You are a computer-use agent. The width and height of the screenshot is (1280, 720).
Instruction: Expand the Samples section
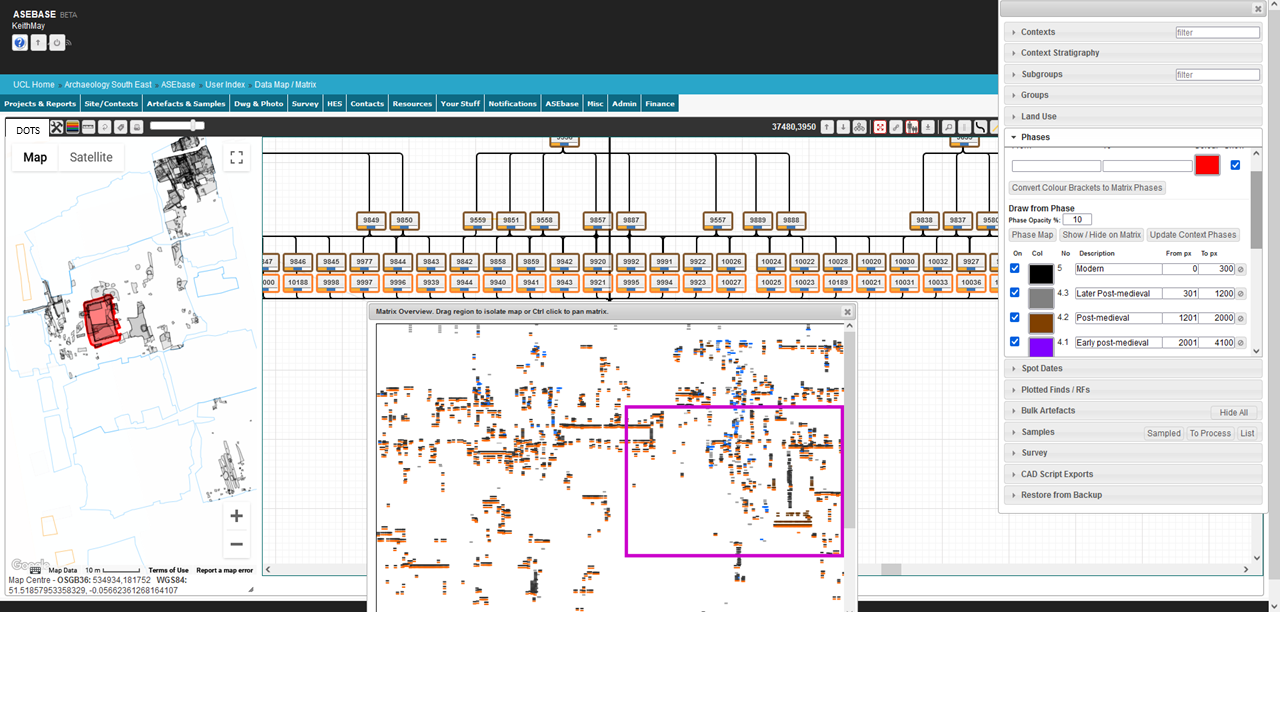pyautogui.click(x=1133, y=432)
